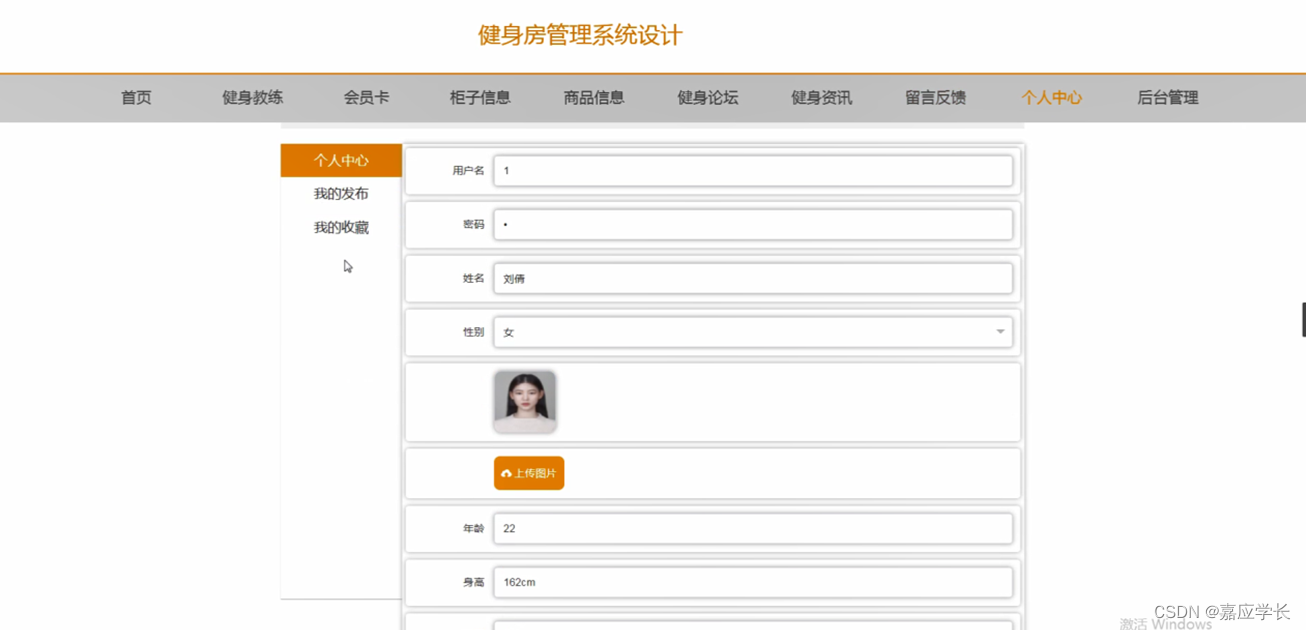Click the 健身房管理系统设计 title
The width and height of the screenshot is (1306, 630).
coord(580,36)
